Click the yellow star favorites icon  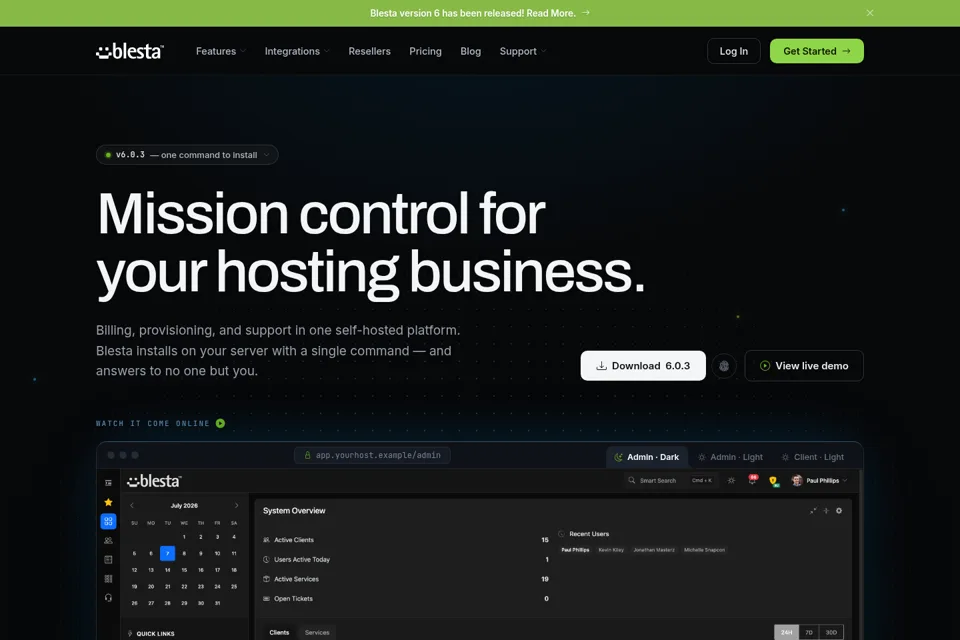[108, 502]
